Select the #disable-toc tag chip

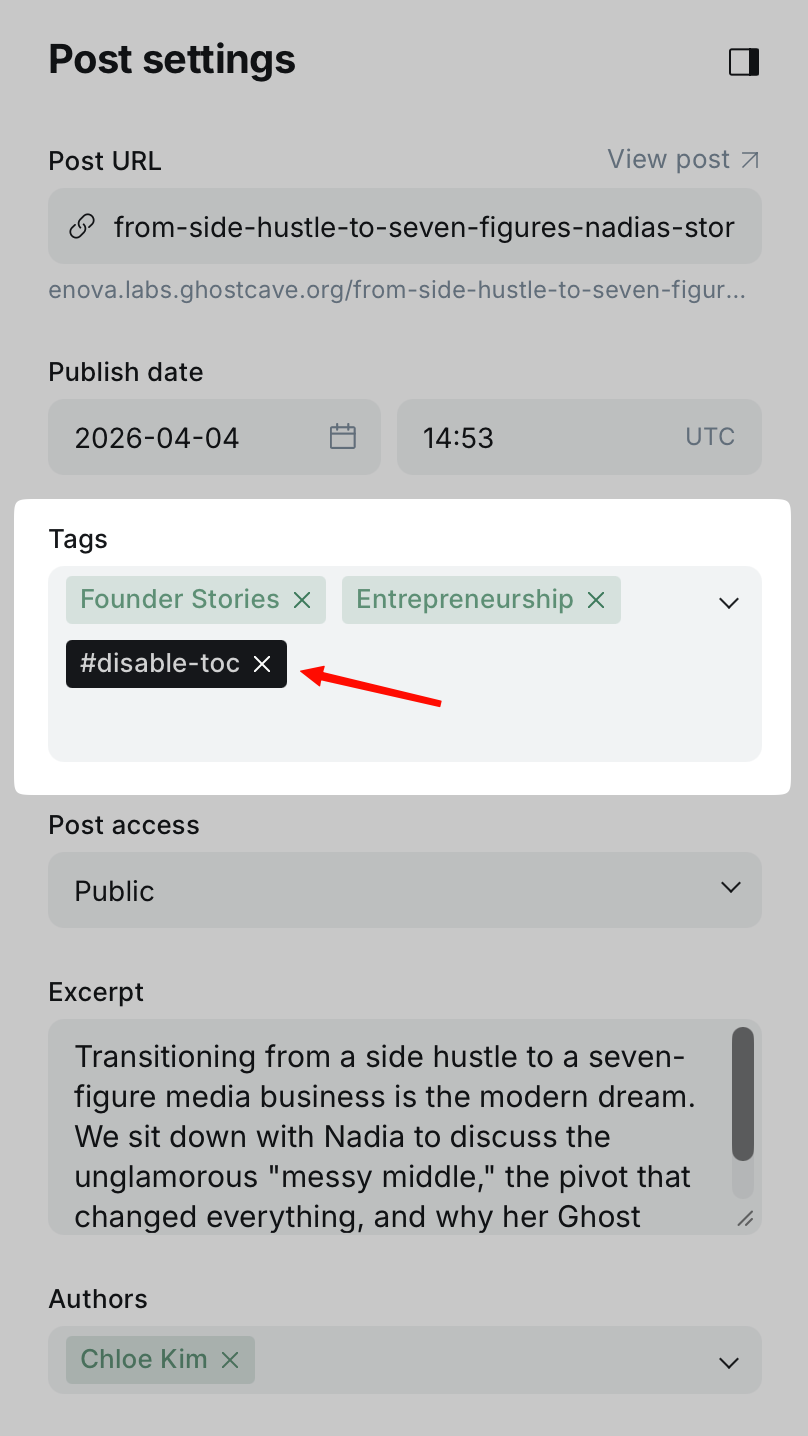(x=160, y=664)
